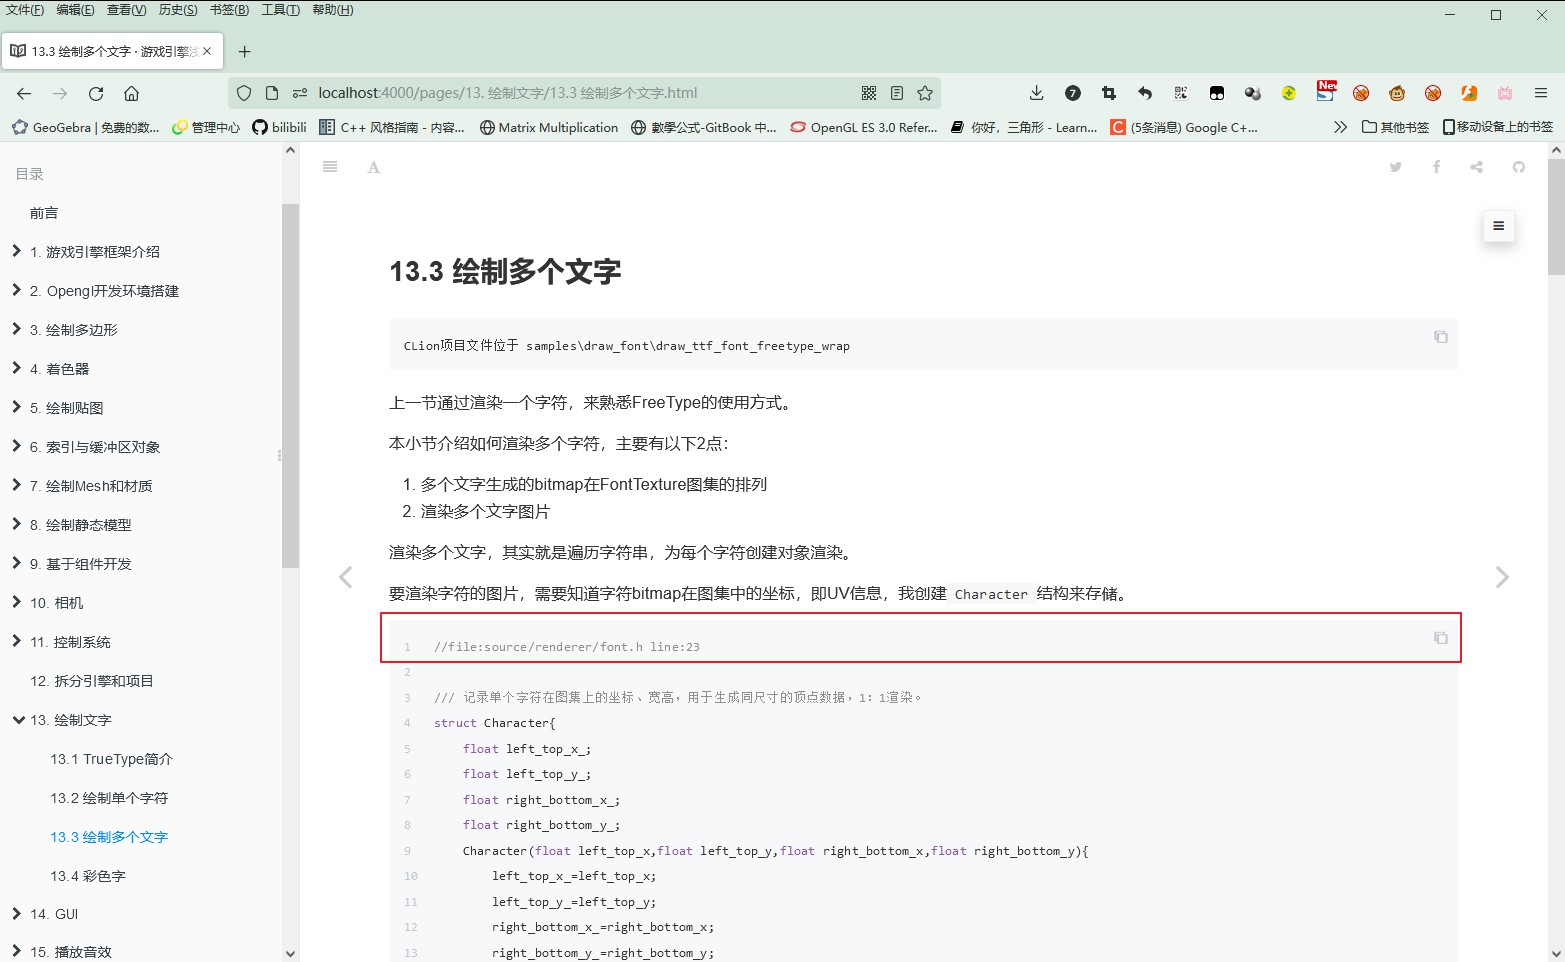Expand chapter 7 绘制Mesh和材质
This screenshot has width=1565, height=962.
coord(16,485)
